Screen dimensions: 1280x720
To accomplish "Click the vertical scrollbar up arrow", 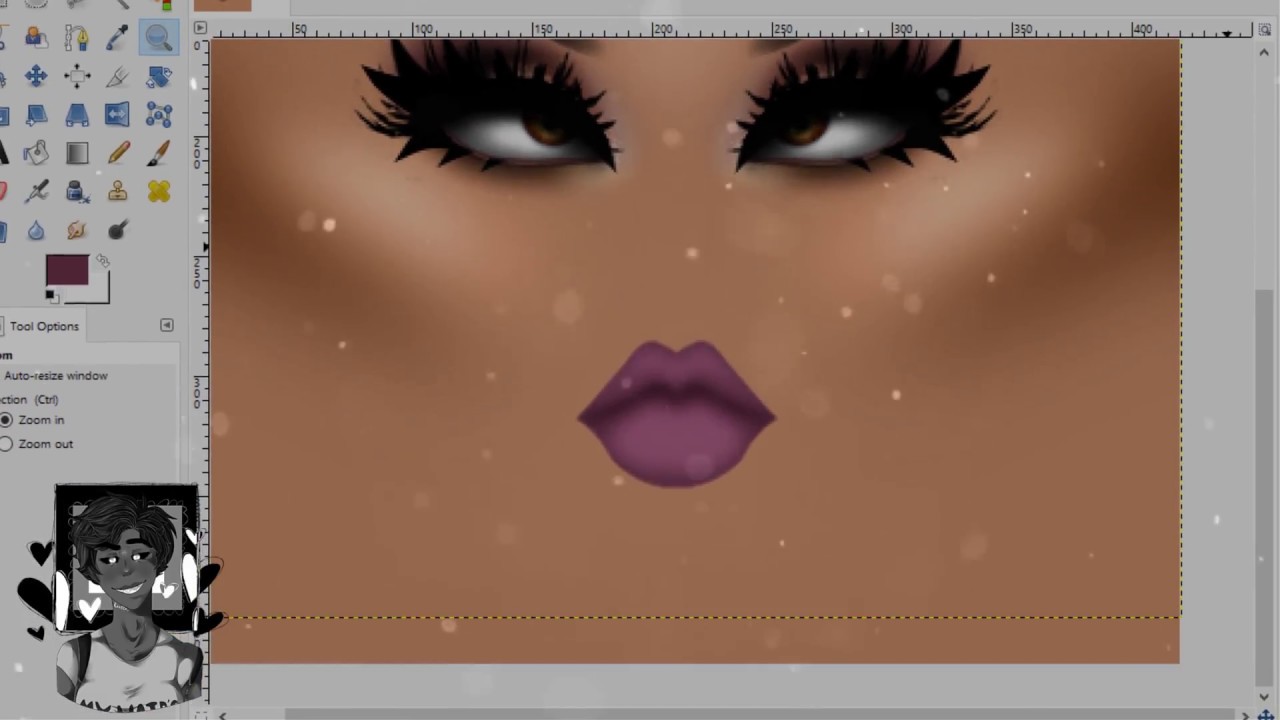I will [1265, 51].
